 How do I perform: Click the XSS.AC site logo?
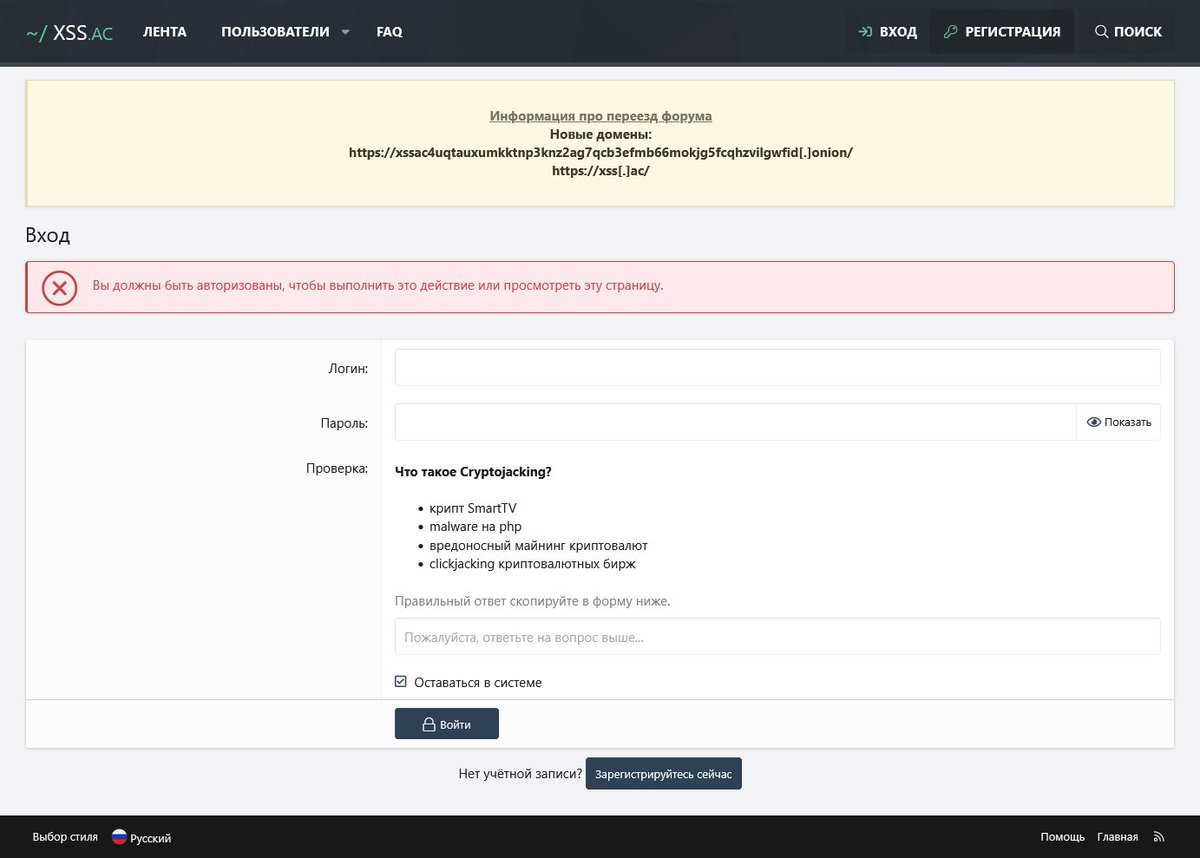(69, 31)
